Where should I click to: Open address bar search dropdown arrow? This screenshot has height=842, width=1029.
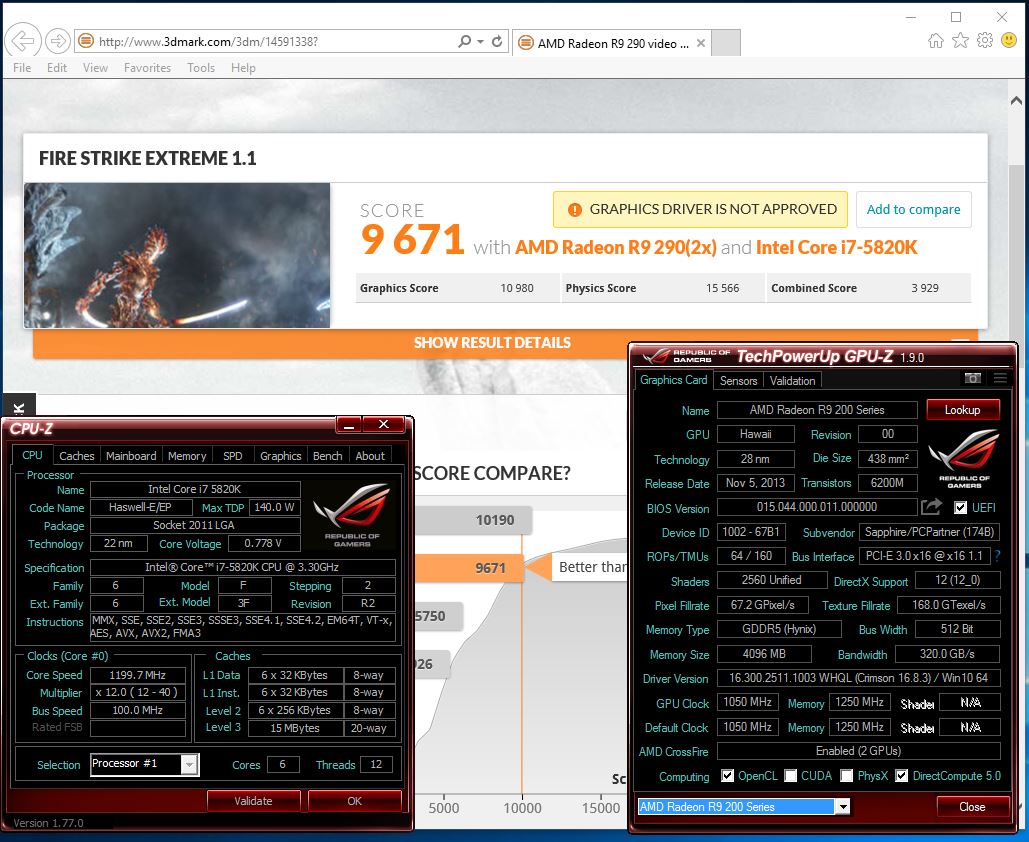pos(480,41)
